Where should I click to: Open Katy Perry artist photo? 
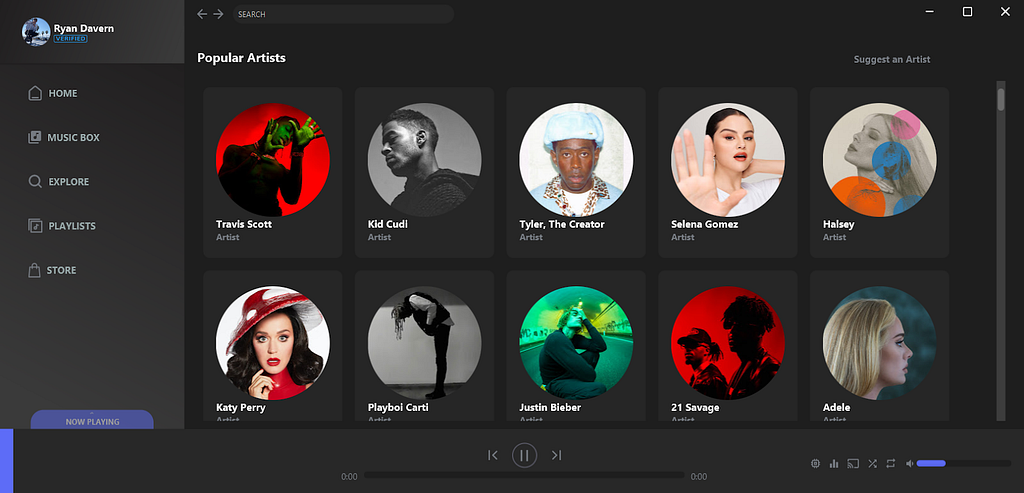point(273,342)
